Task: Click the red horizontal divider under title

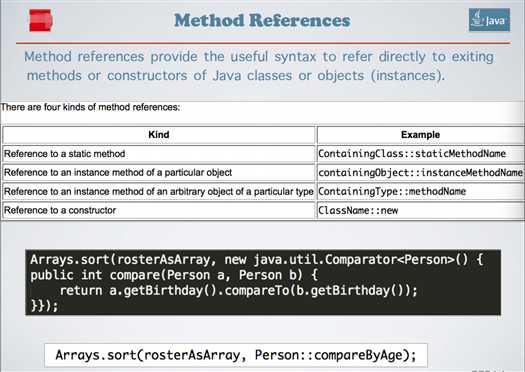Action: [x=263, y=43]
